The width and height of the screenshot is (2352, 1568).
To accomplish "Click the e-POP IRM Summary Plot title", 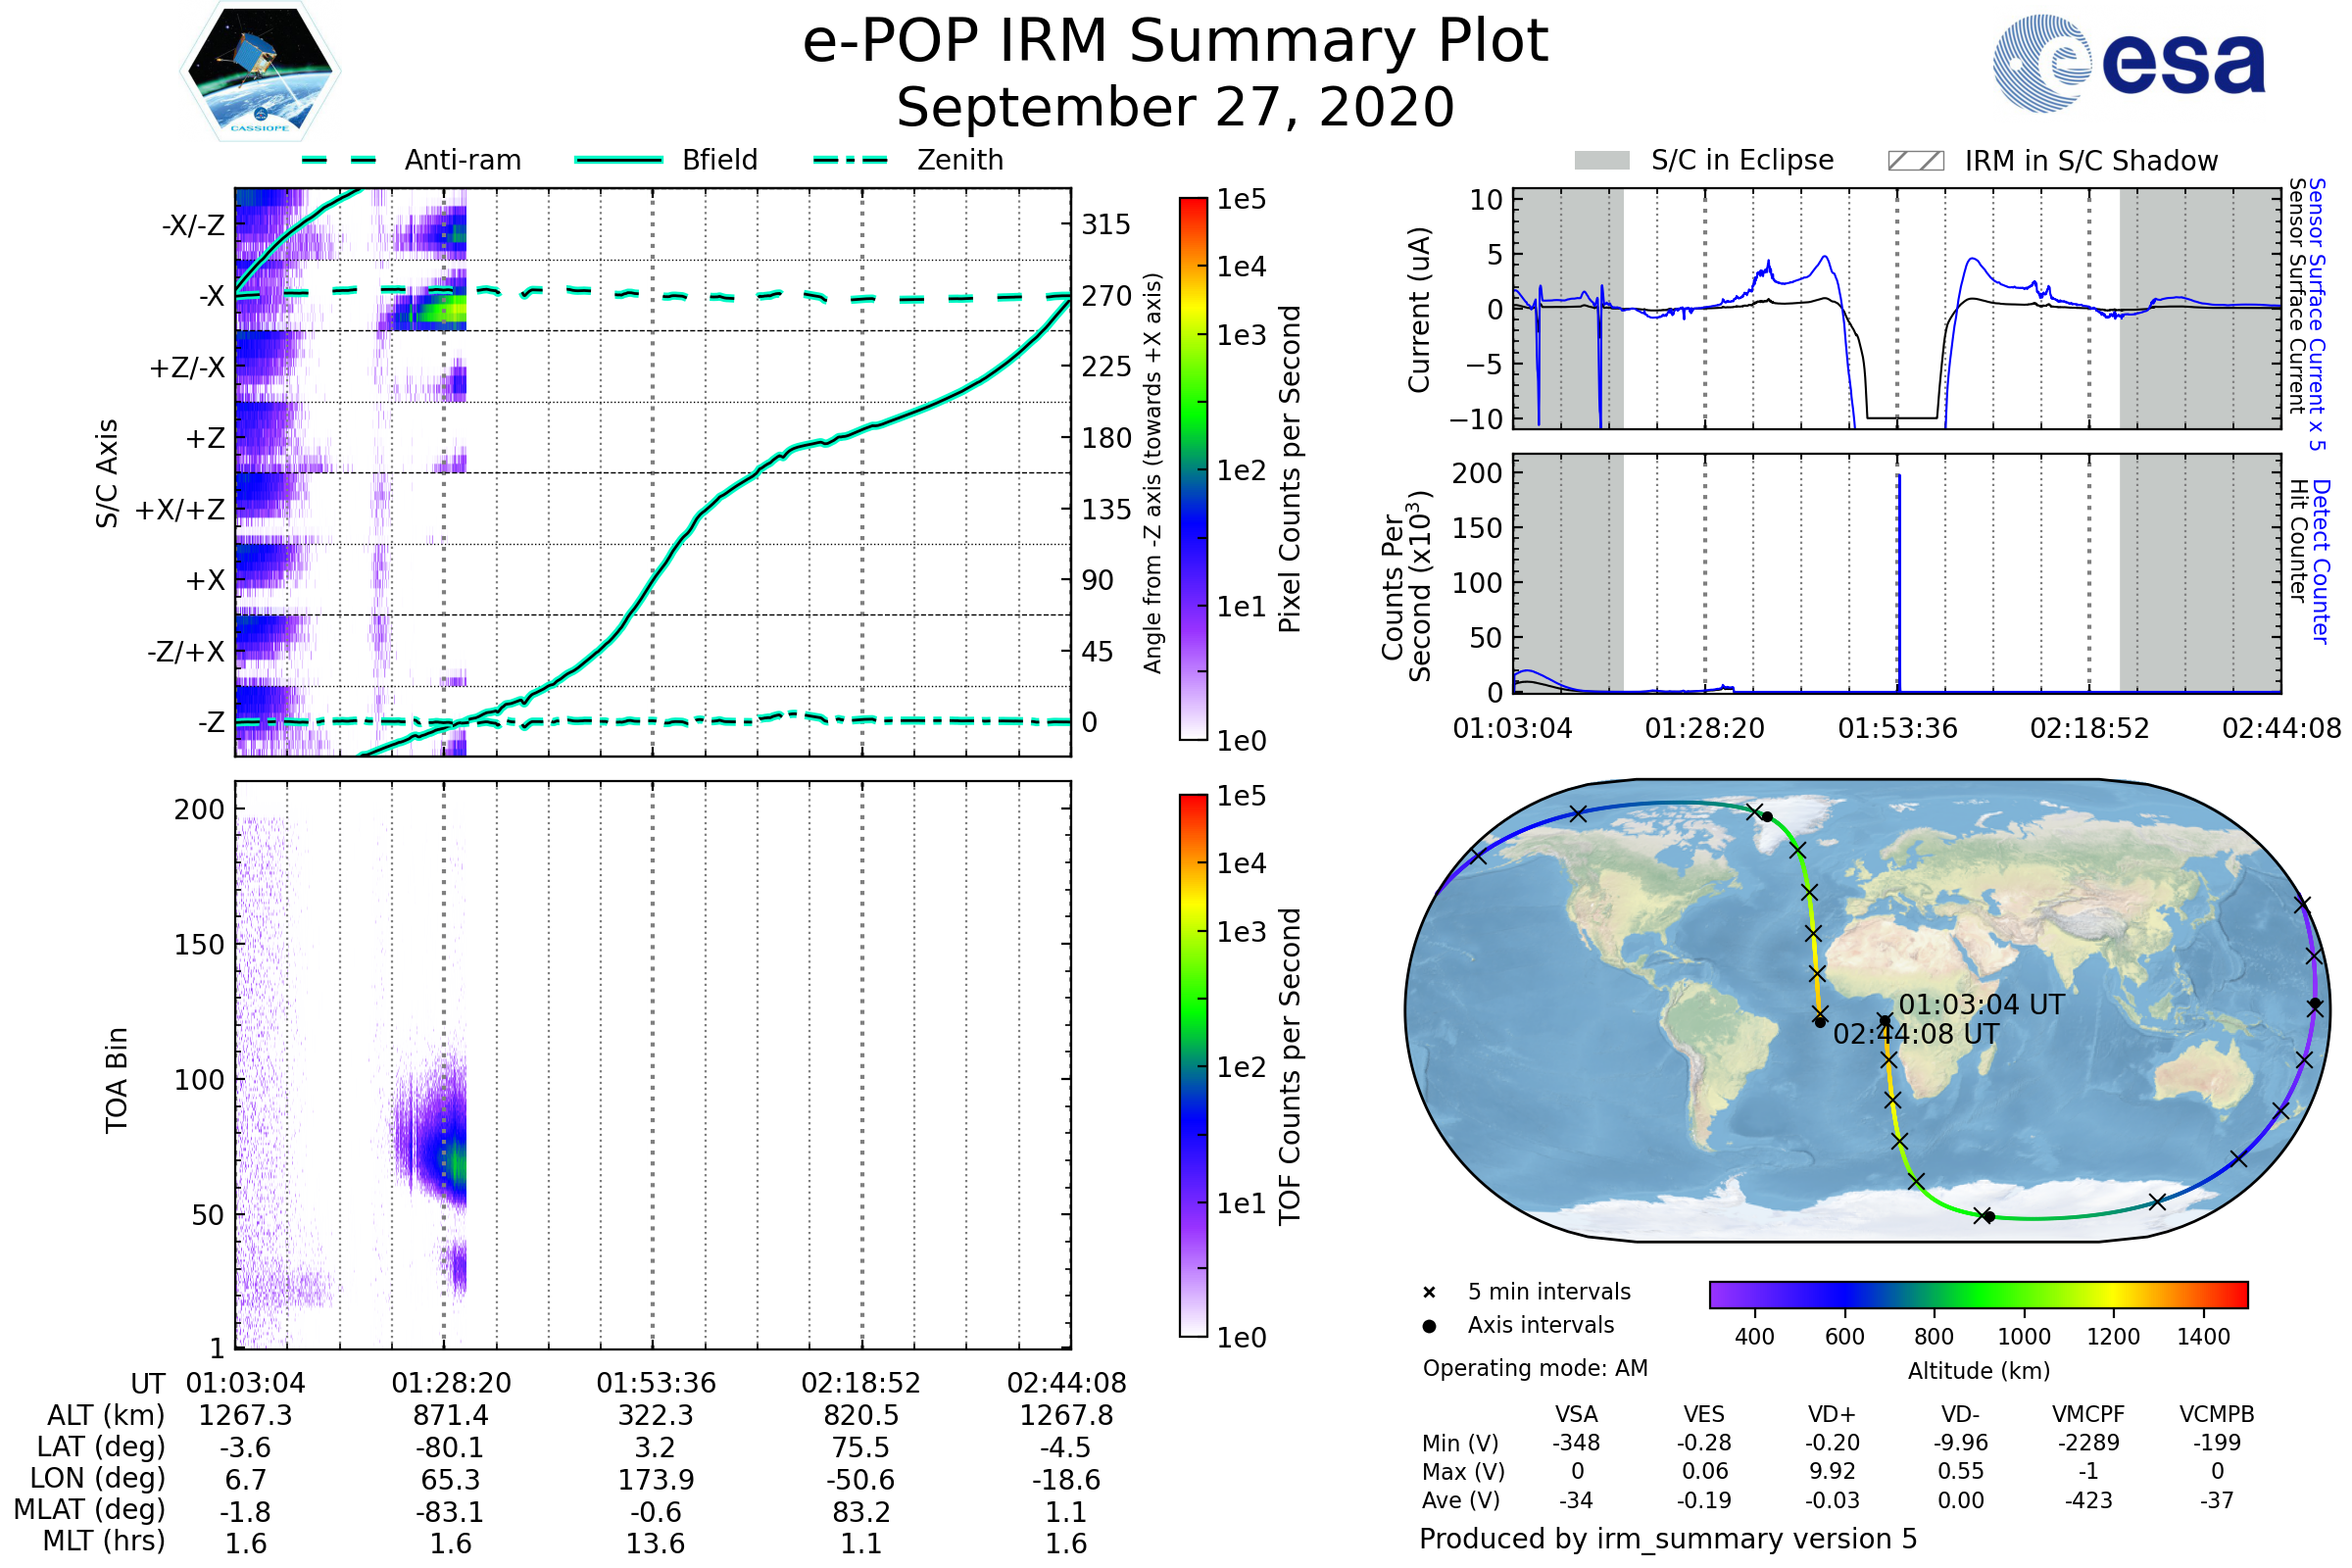I will pyautogui.click(x=1175, y=42).
